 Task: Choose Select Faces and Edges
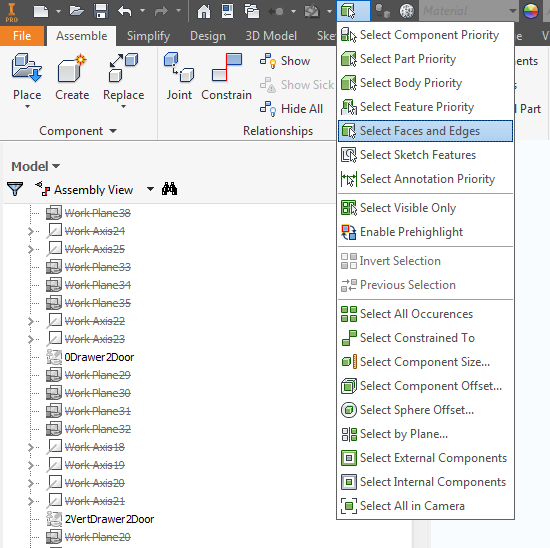(x=425, y=131)
